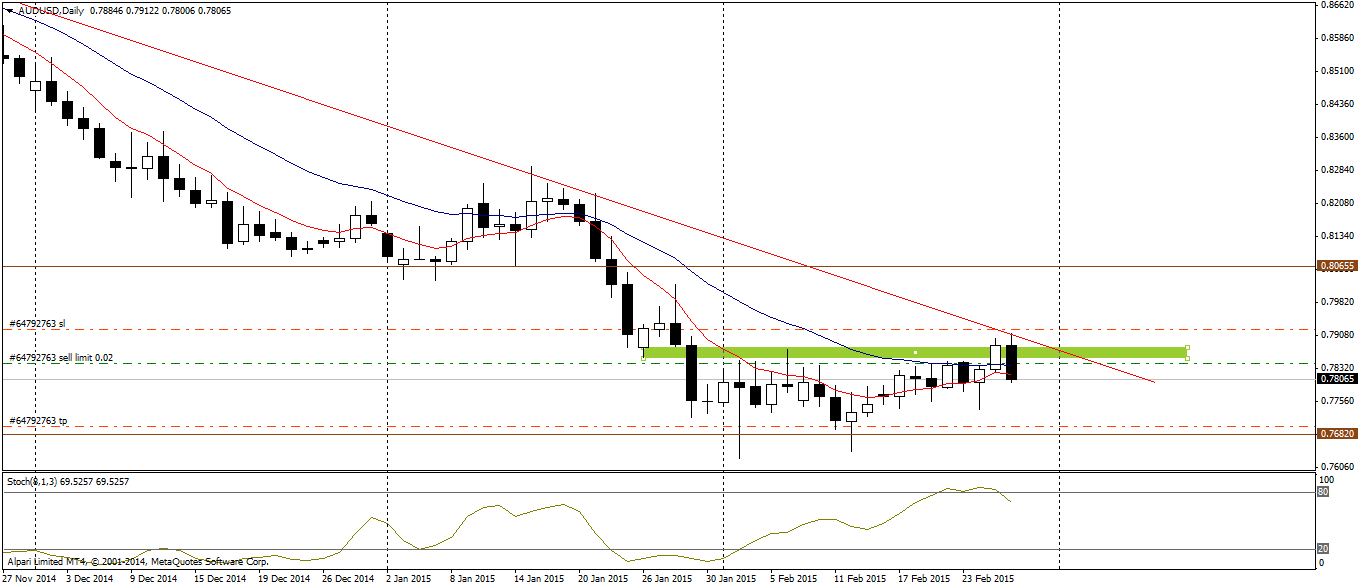1358x587 pixels.
Task: Click the small arrow before AUDUSD,Daily title
Action: pyautogui.click(x=8, y=10)
